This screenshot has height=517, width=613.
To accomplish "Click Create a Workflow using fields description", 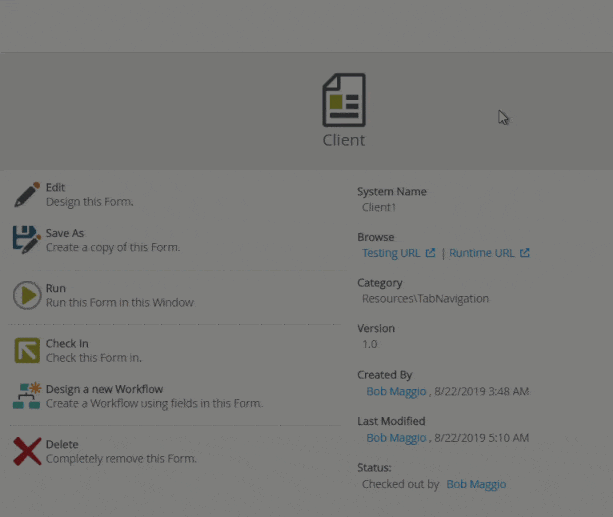I will pos(154,404).
